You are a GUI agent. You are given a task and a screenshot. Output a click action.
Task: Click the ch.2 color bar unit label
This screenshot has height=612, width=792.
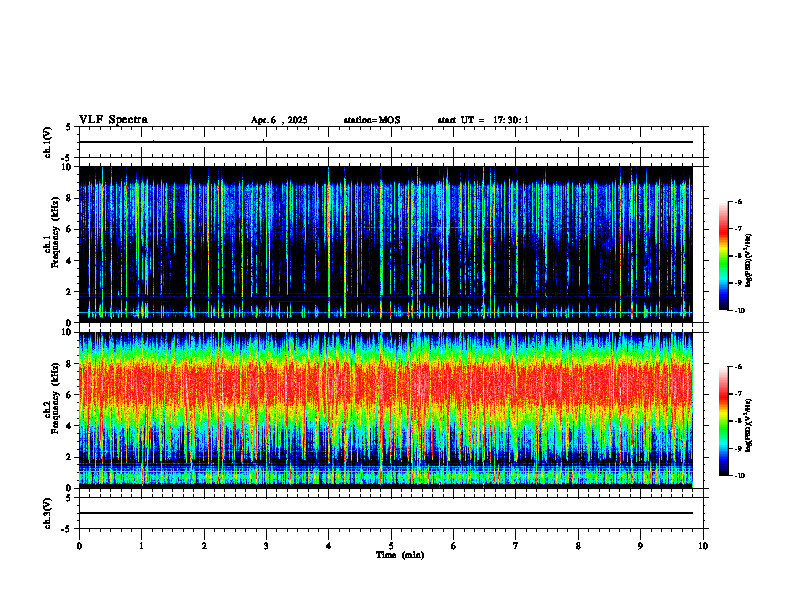point(748,425)
